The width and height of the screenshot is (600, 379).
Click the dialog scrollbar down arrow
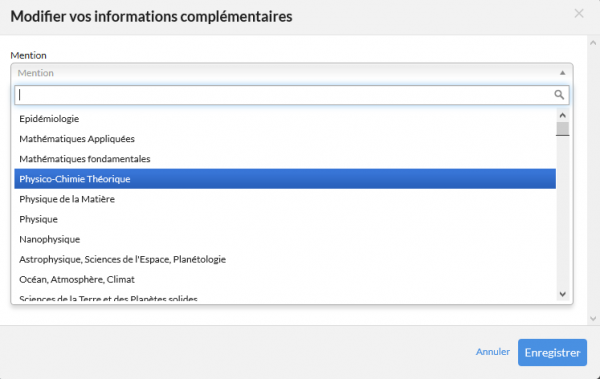click(593, 318)
